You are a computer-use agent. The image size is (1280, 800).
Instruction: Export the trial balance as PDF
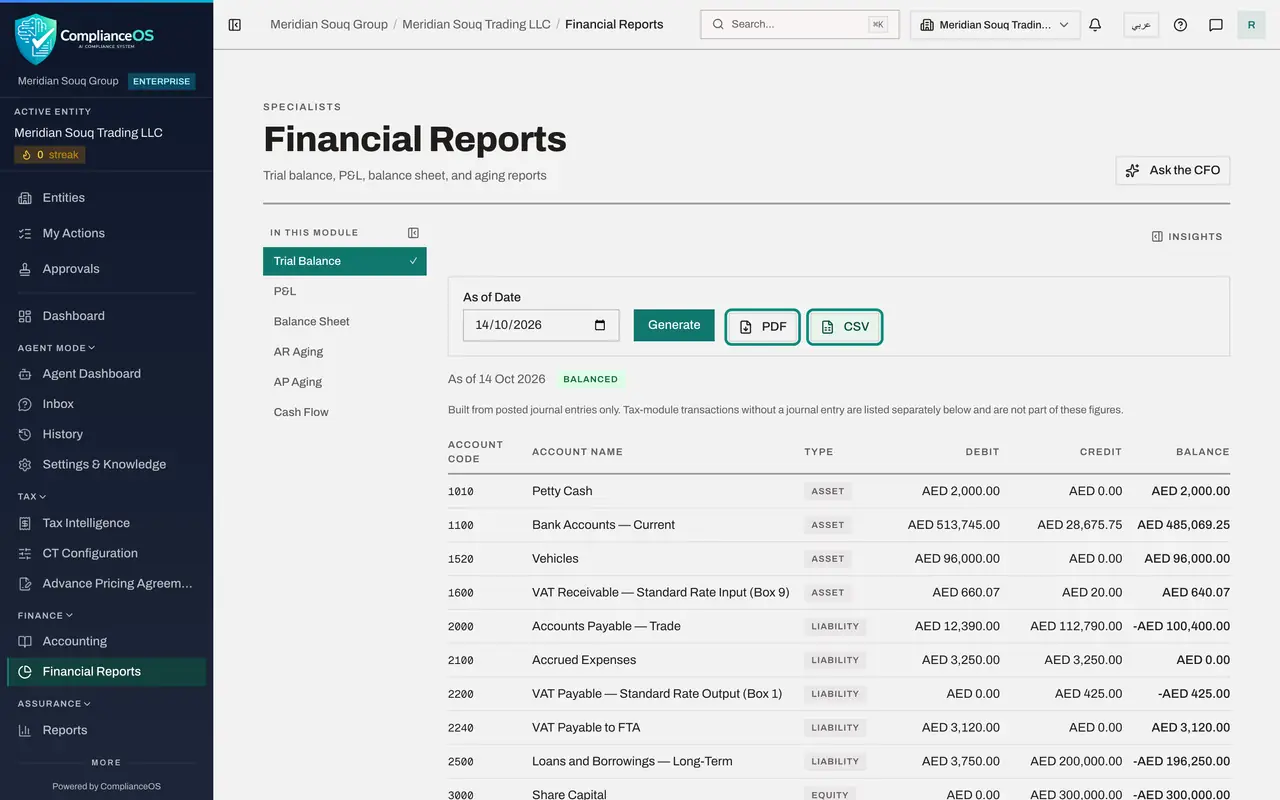762,326
